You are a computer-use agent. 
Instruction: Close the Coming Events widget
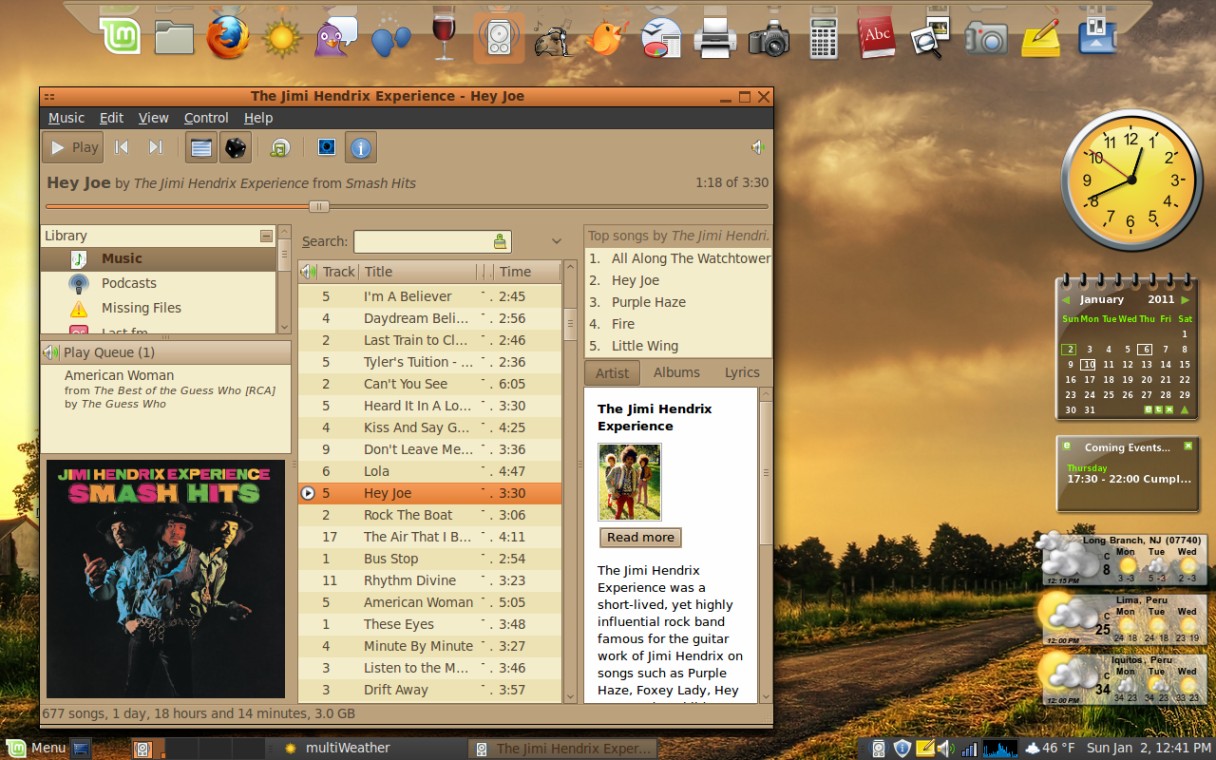pyautogui.click(x=1188, y=446)
